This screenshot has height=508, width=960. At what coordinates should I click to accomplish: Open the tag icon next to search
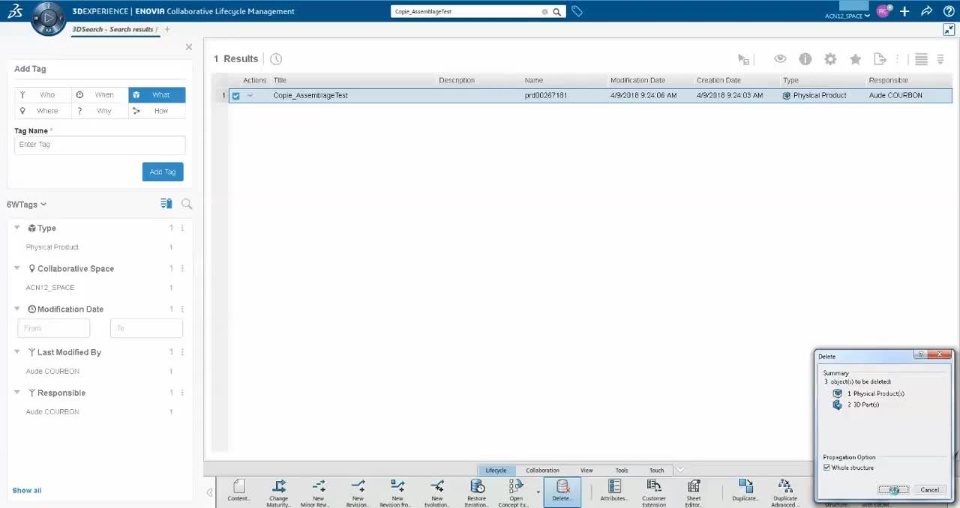tap(577, 11)
